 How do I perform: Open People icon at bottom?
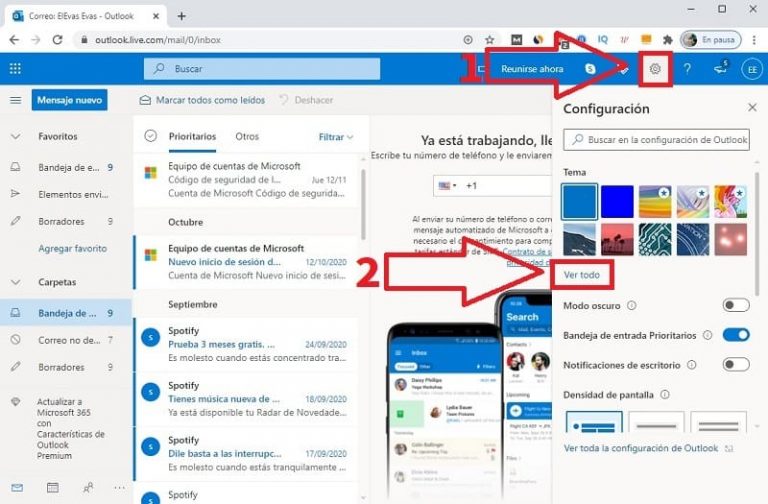pyautogui.click(x=88, y=487)
